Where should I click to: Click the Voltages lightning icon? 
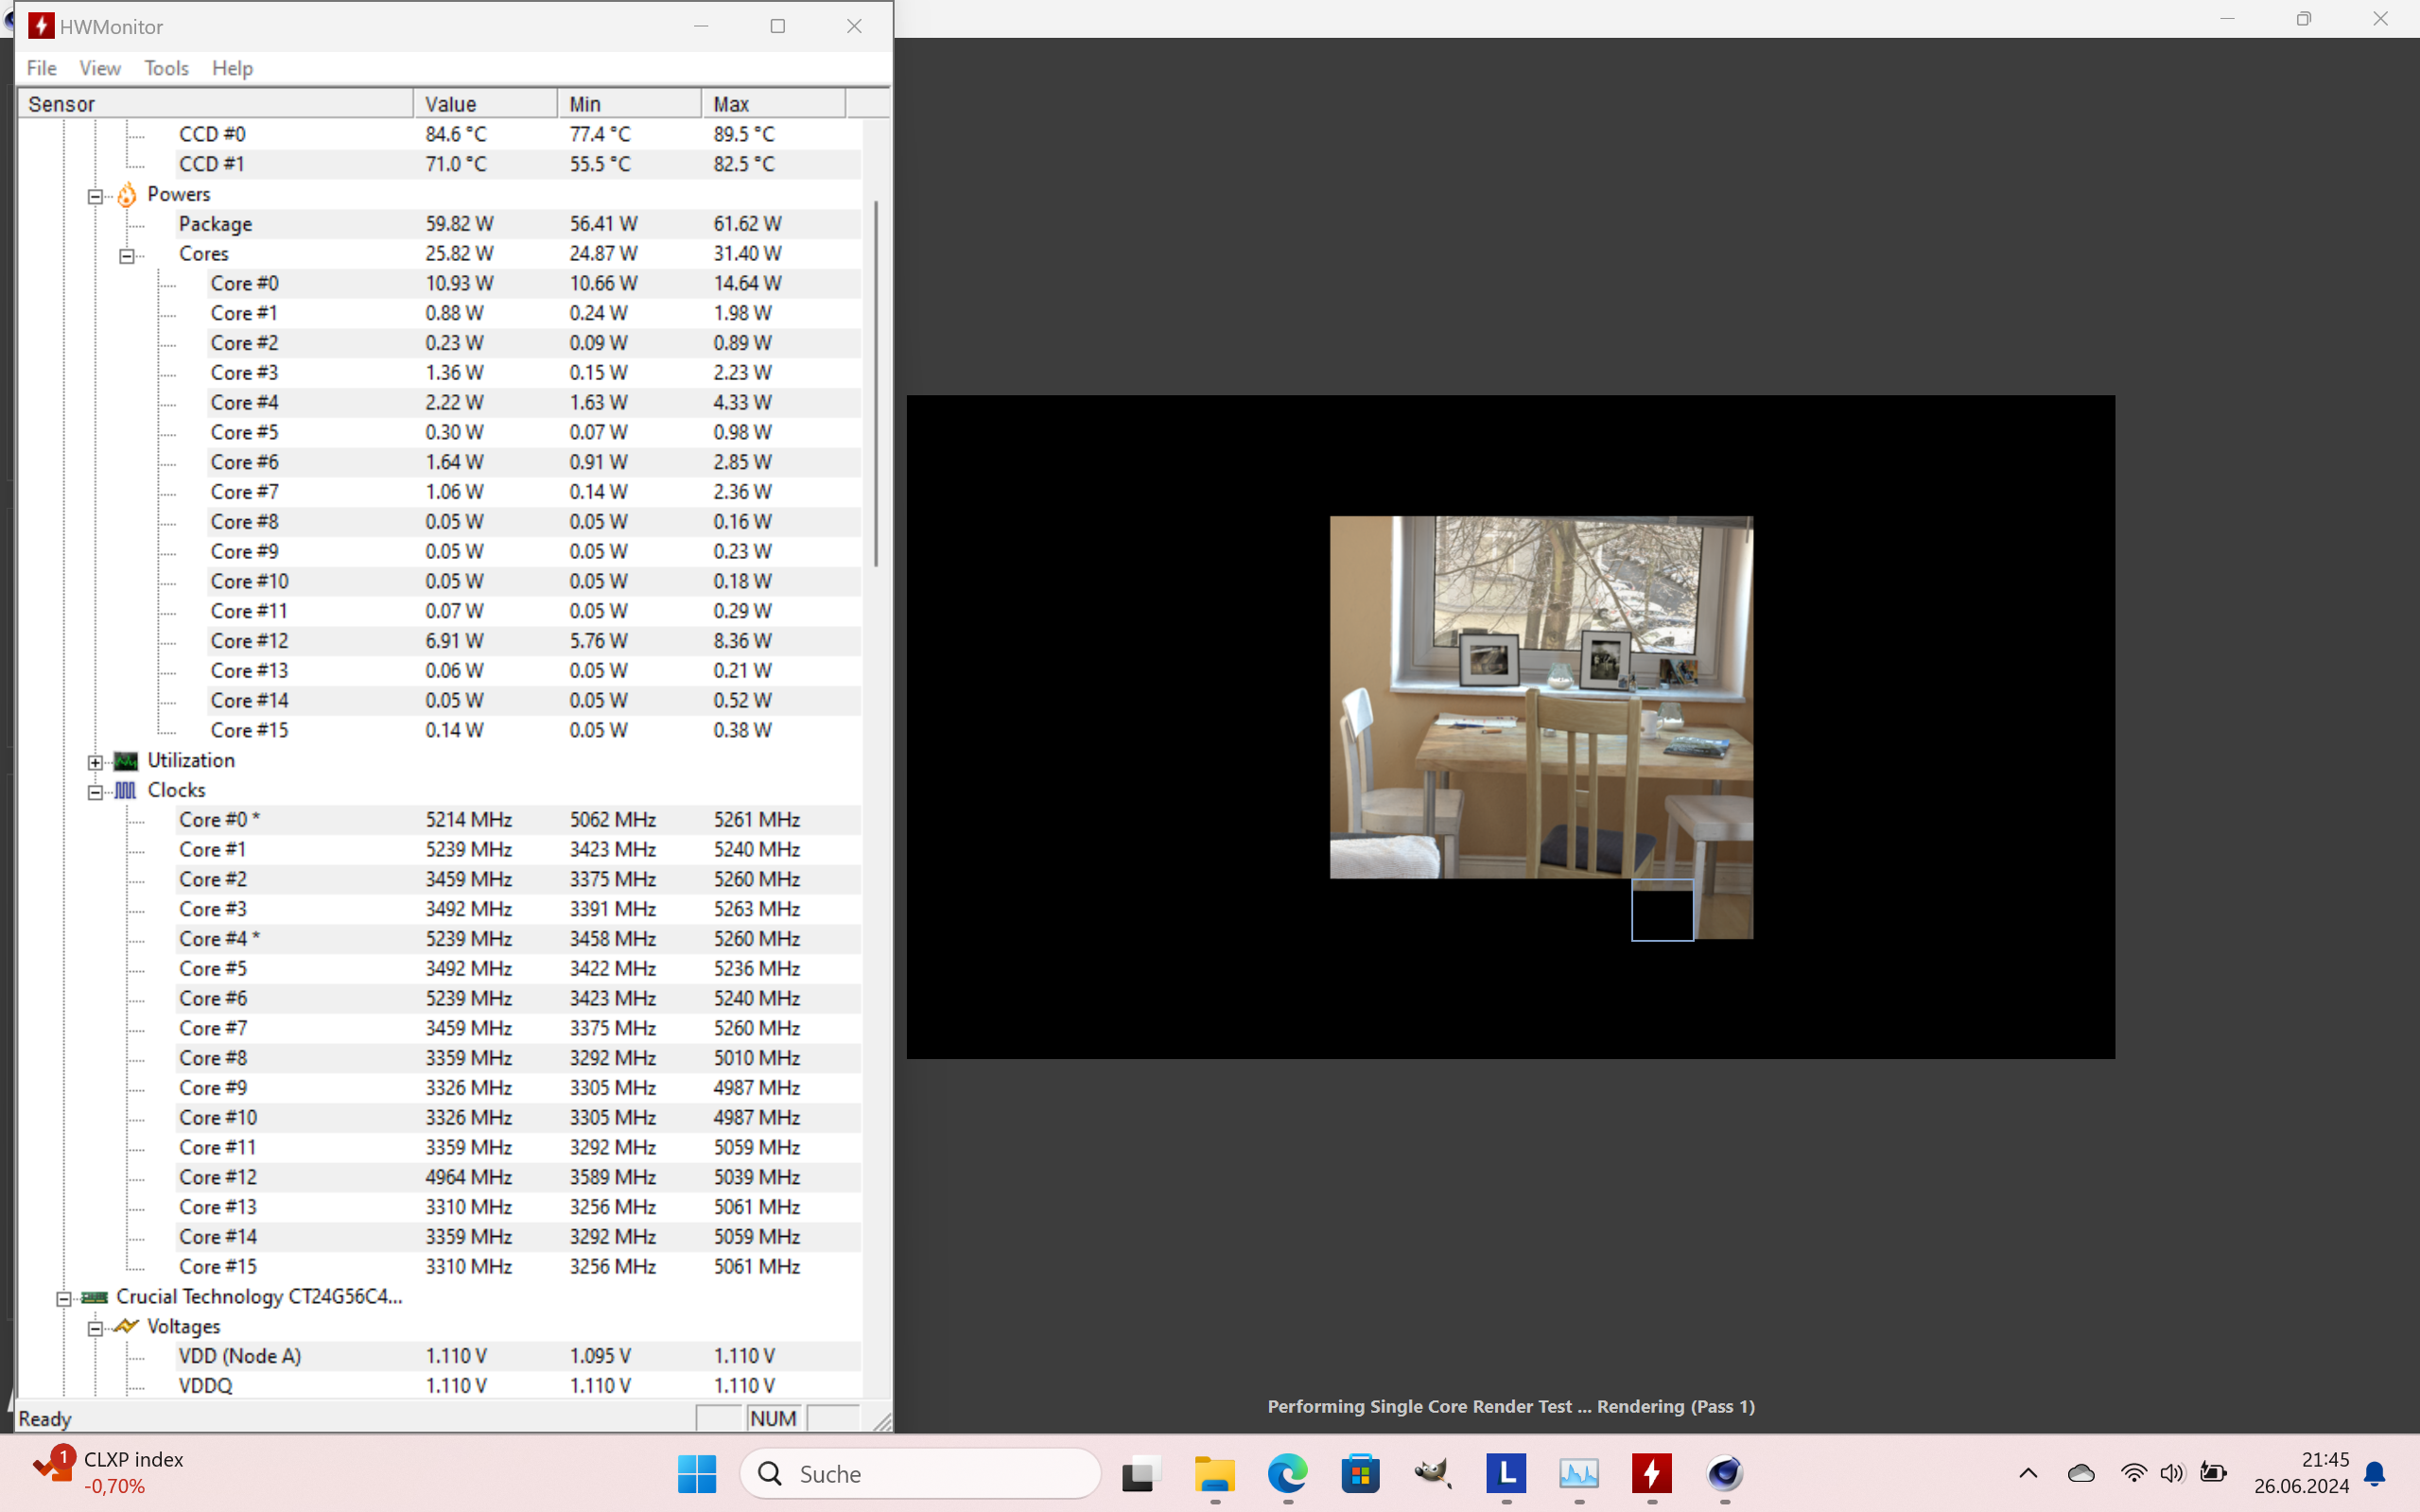point(126,1327)
